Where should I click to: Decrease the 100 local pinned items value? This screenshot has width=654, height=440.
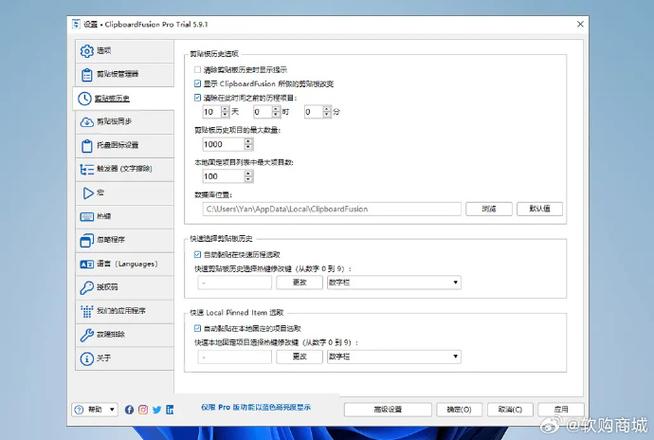click(x=249, y=179)
